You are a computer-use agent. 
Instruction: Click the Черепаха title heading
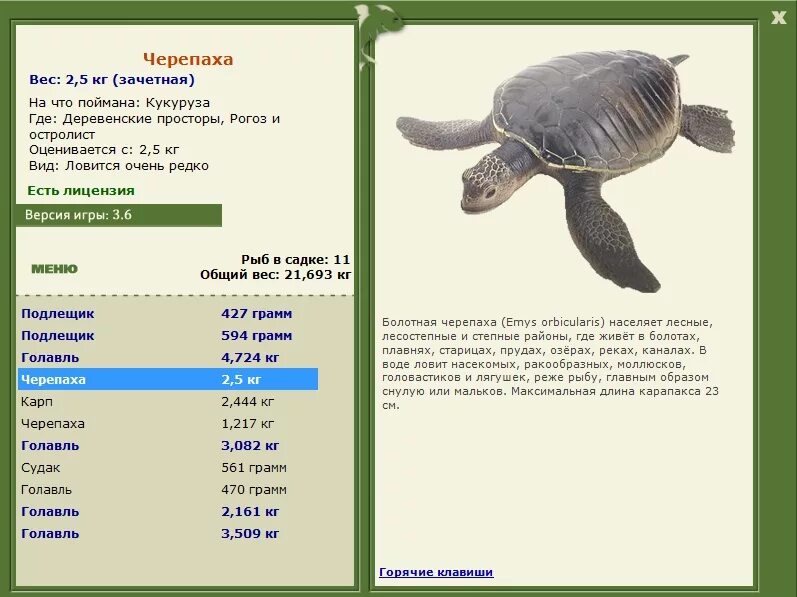[188, 59]
